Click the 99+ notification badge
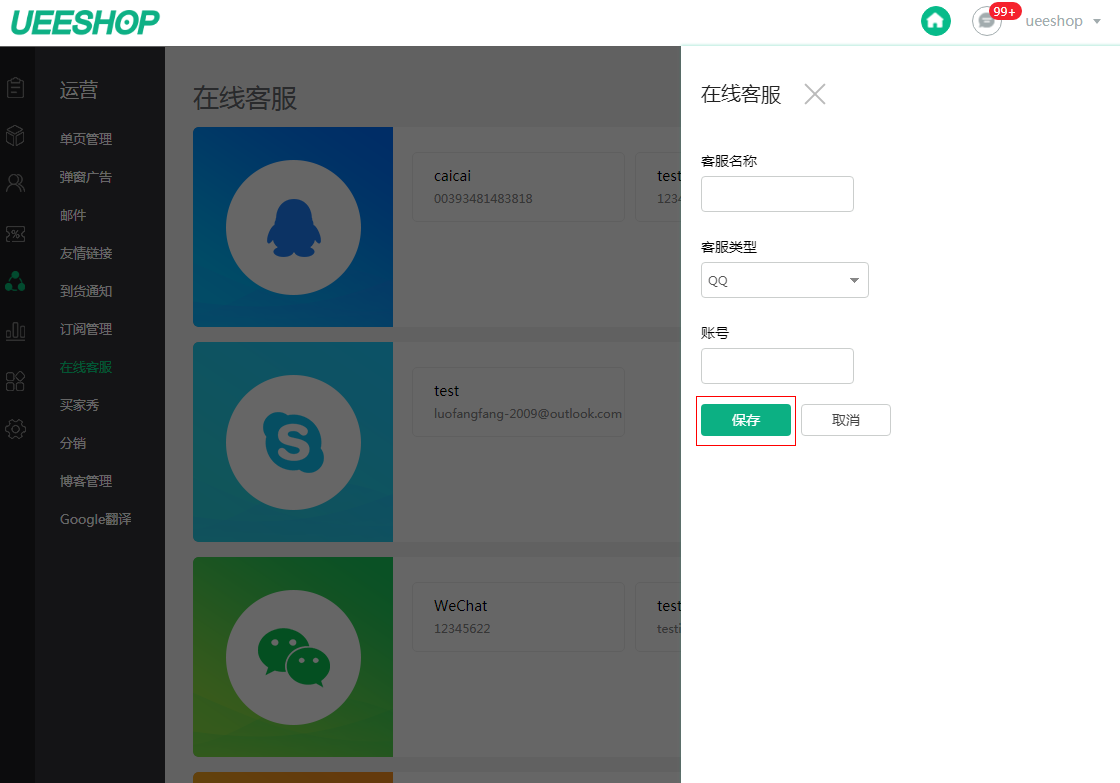The height and width of the screenshot is (783, 1120). click(1005, 11)
